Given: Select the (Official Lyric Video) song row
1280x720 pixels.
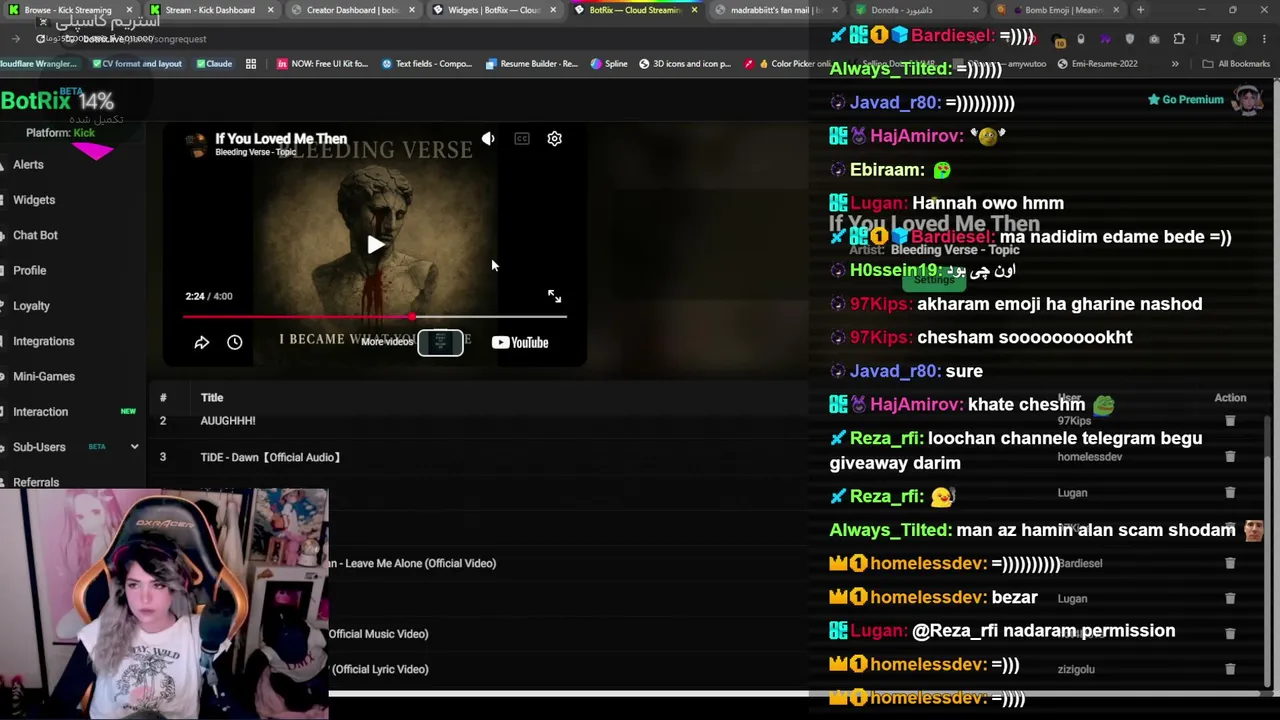Looking at the screenshot, I should [x=704, y=669].
